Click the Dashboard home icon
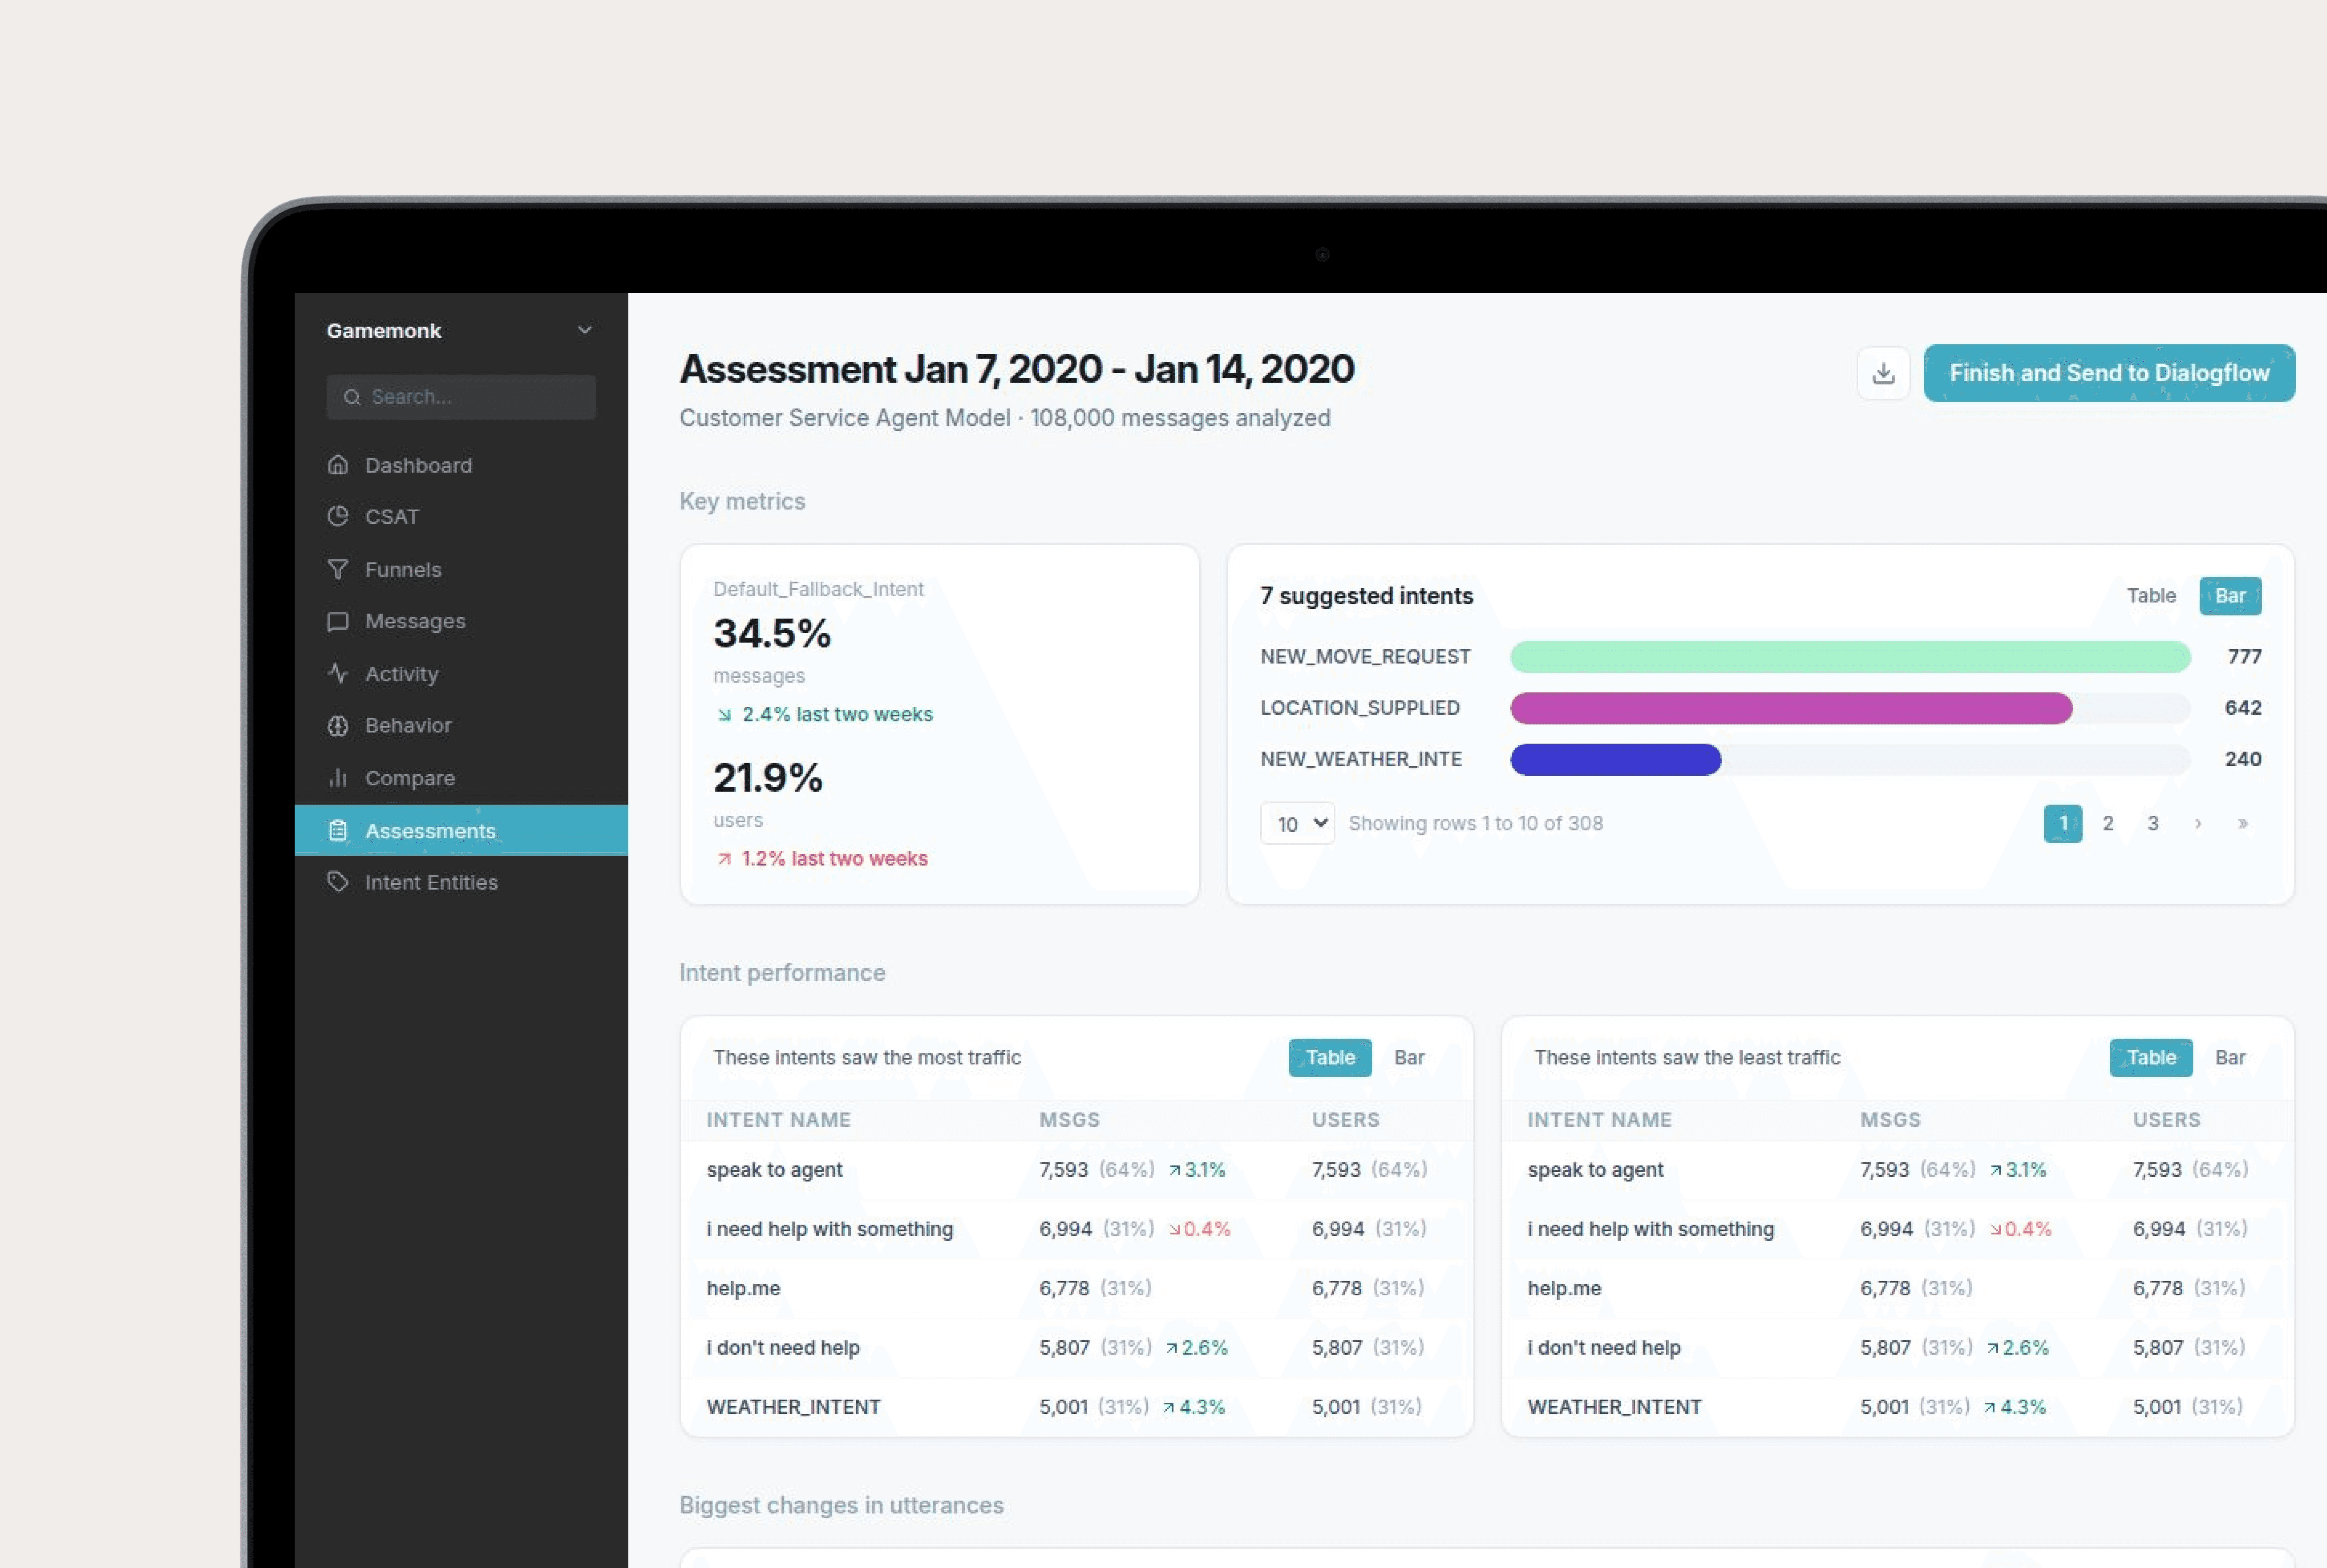The height and width of the screenshot is (1568, 2327). tap(338, 465)
